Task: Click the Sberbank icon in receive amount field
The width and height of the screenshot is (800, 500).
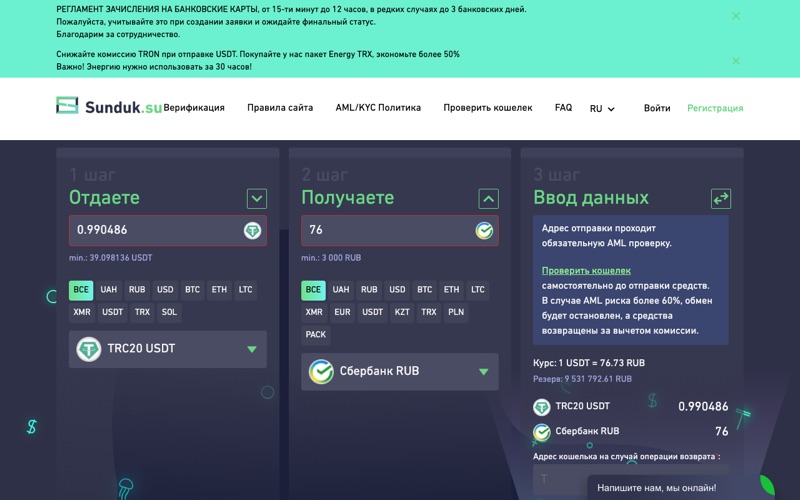Action: tap(484, 231)
